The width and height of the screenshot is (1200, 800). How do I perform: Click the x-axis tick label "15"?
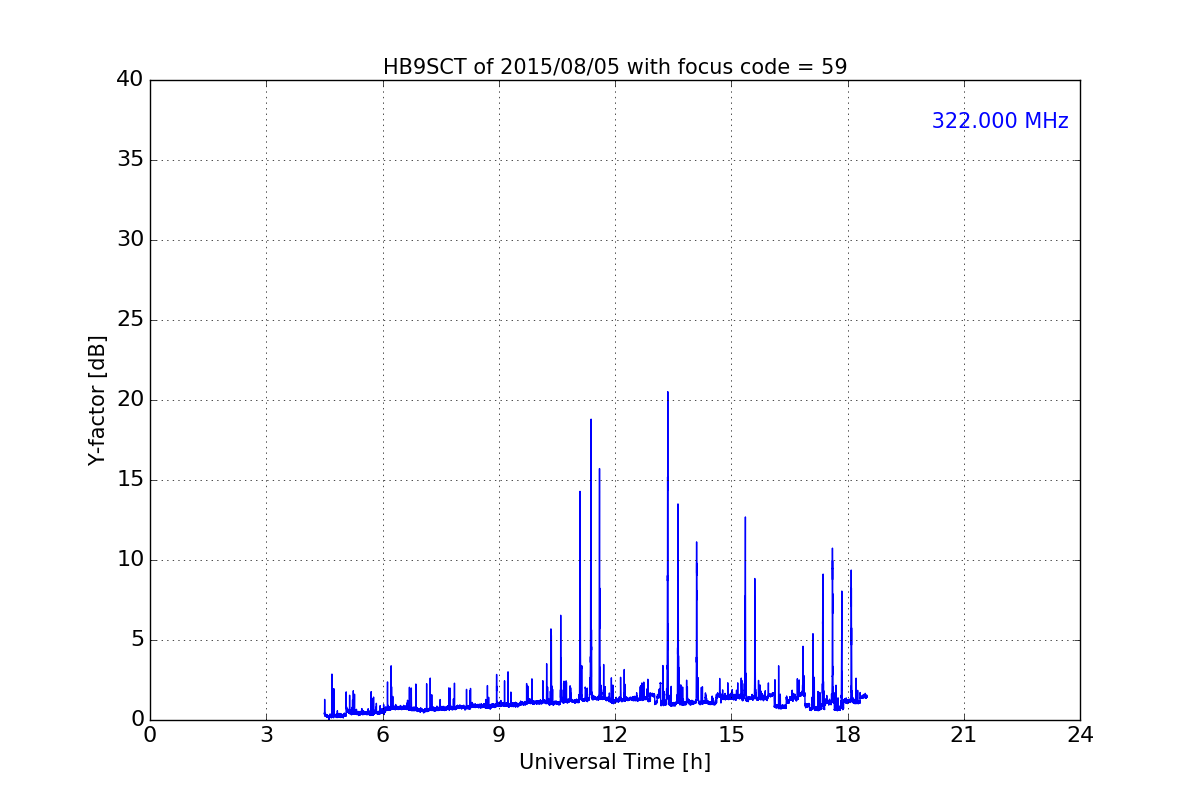(x=731, y=735)
